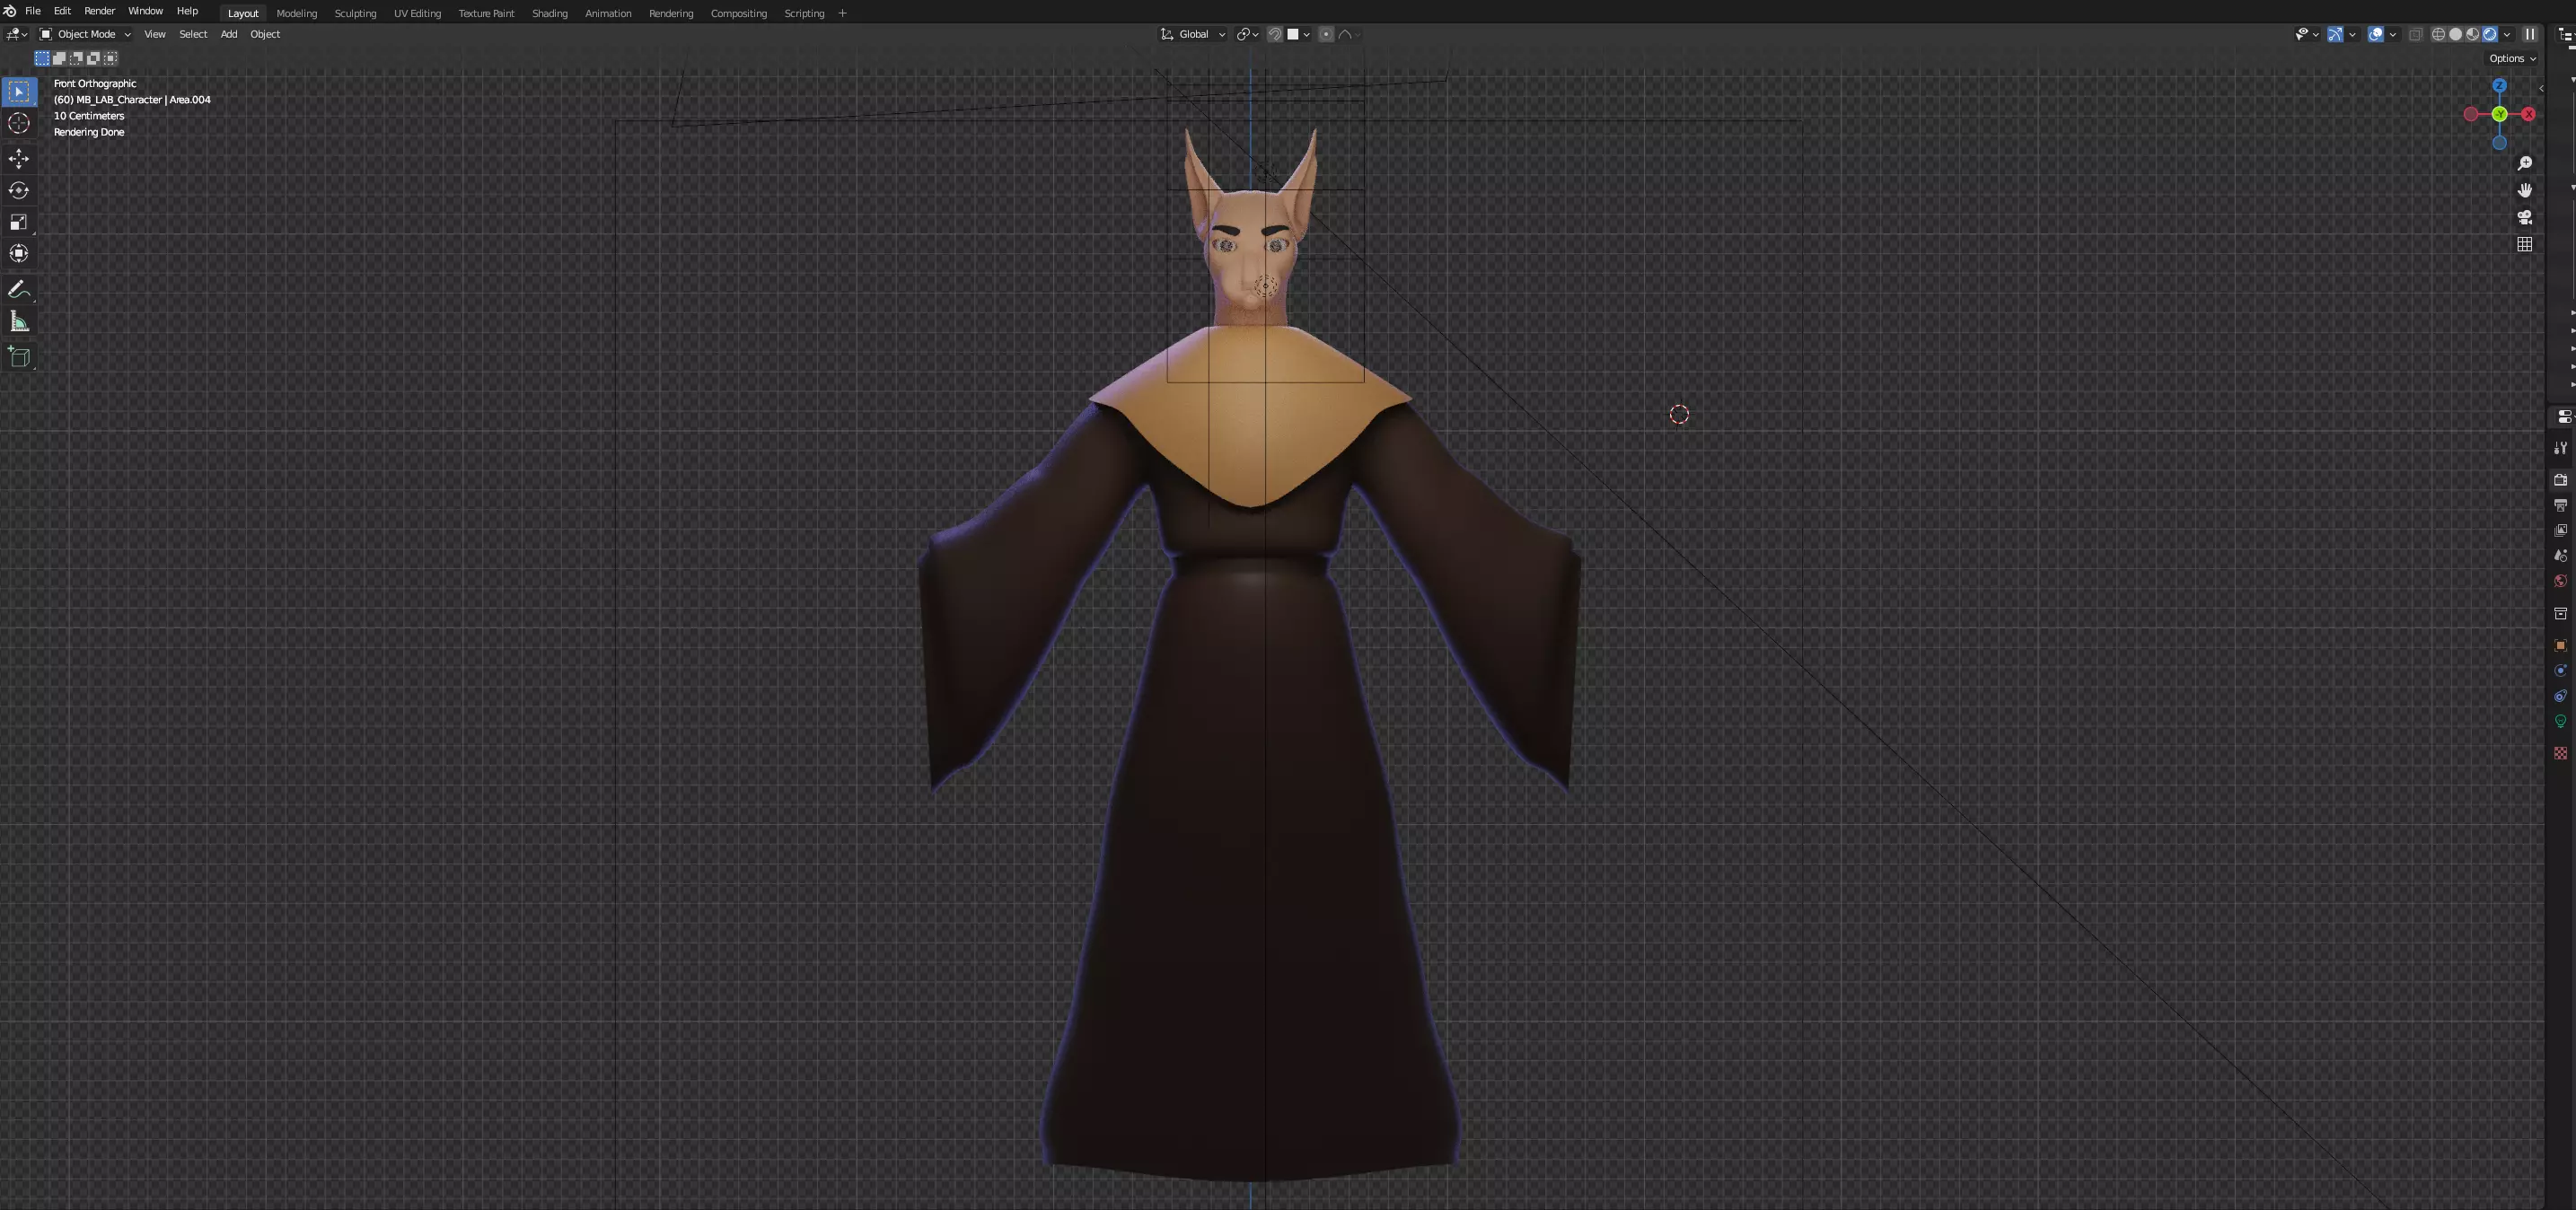The width and height of the screenshot is (2576, 1210).
Task: Toggle viewport overlays display
Action: [2376, 34]
